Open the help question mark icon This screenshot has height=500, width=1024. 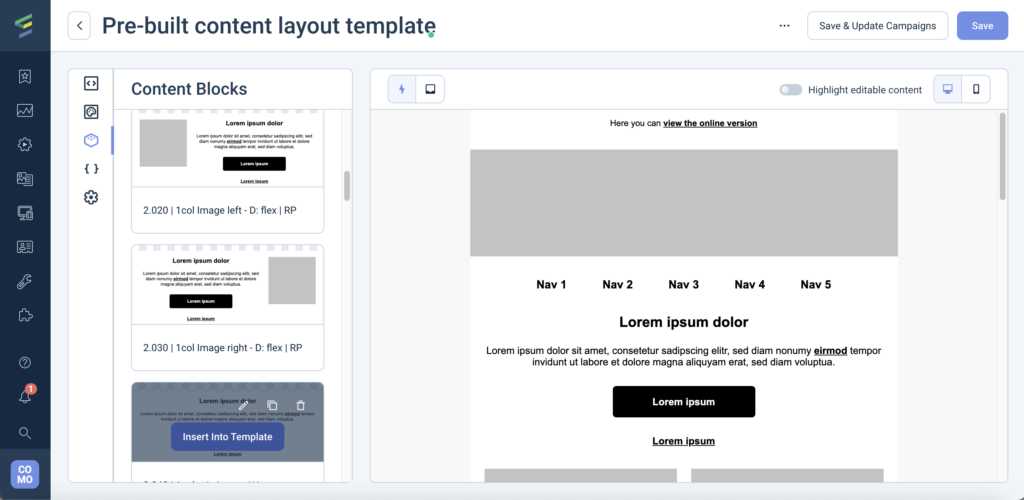pyautogui.click(x=25, y=363)
